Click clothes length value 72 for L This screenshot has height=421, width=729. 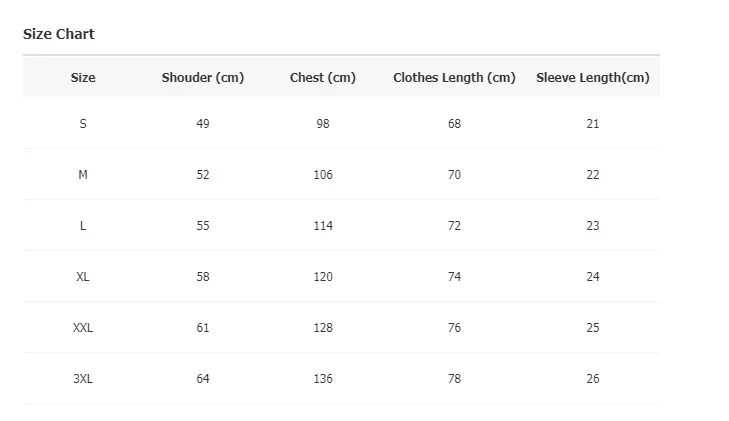454,226
